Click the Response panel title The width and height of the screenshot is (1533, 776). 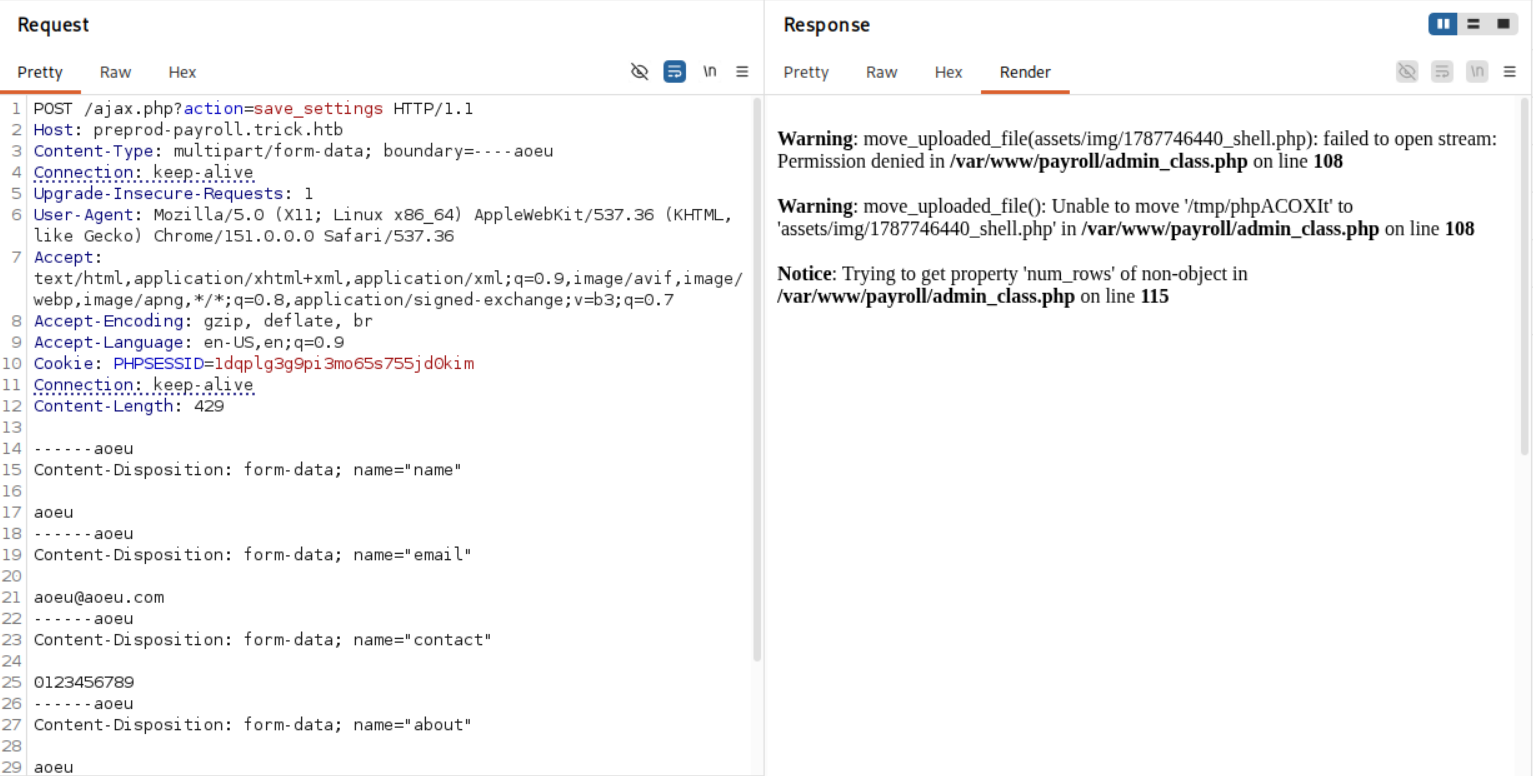pyautogui.click(x=826, y=25)
